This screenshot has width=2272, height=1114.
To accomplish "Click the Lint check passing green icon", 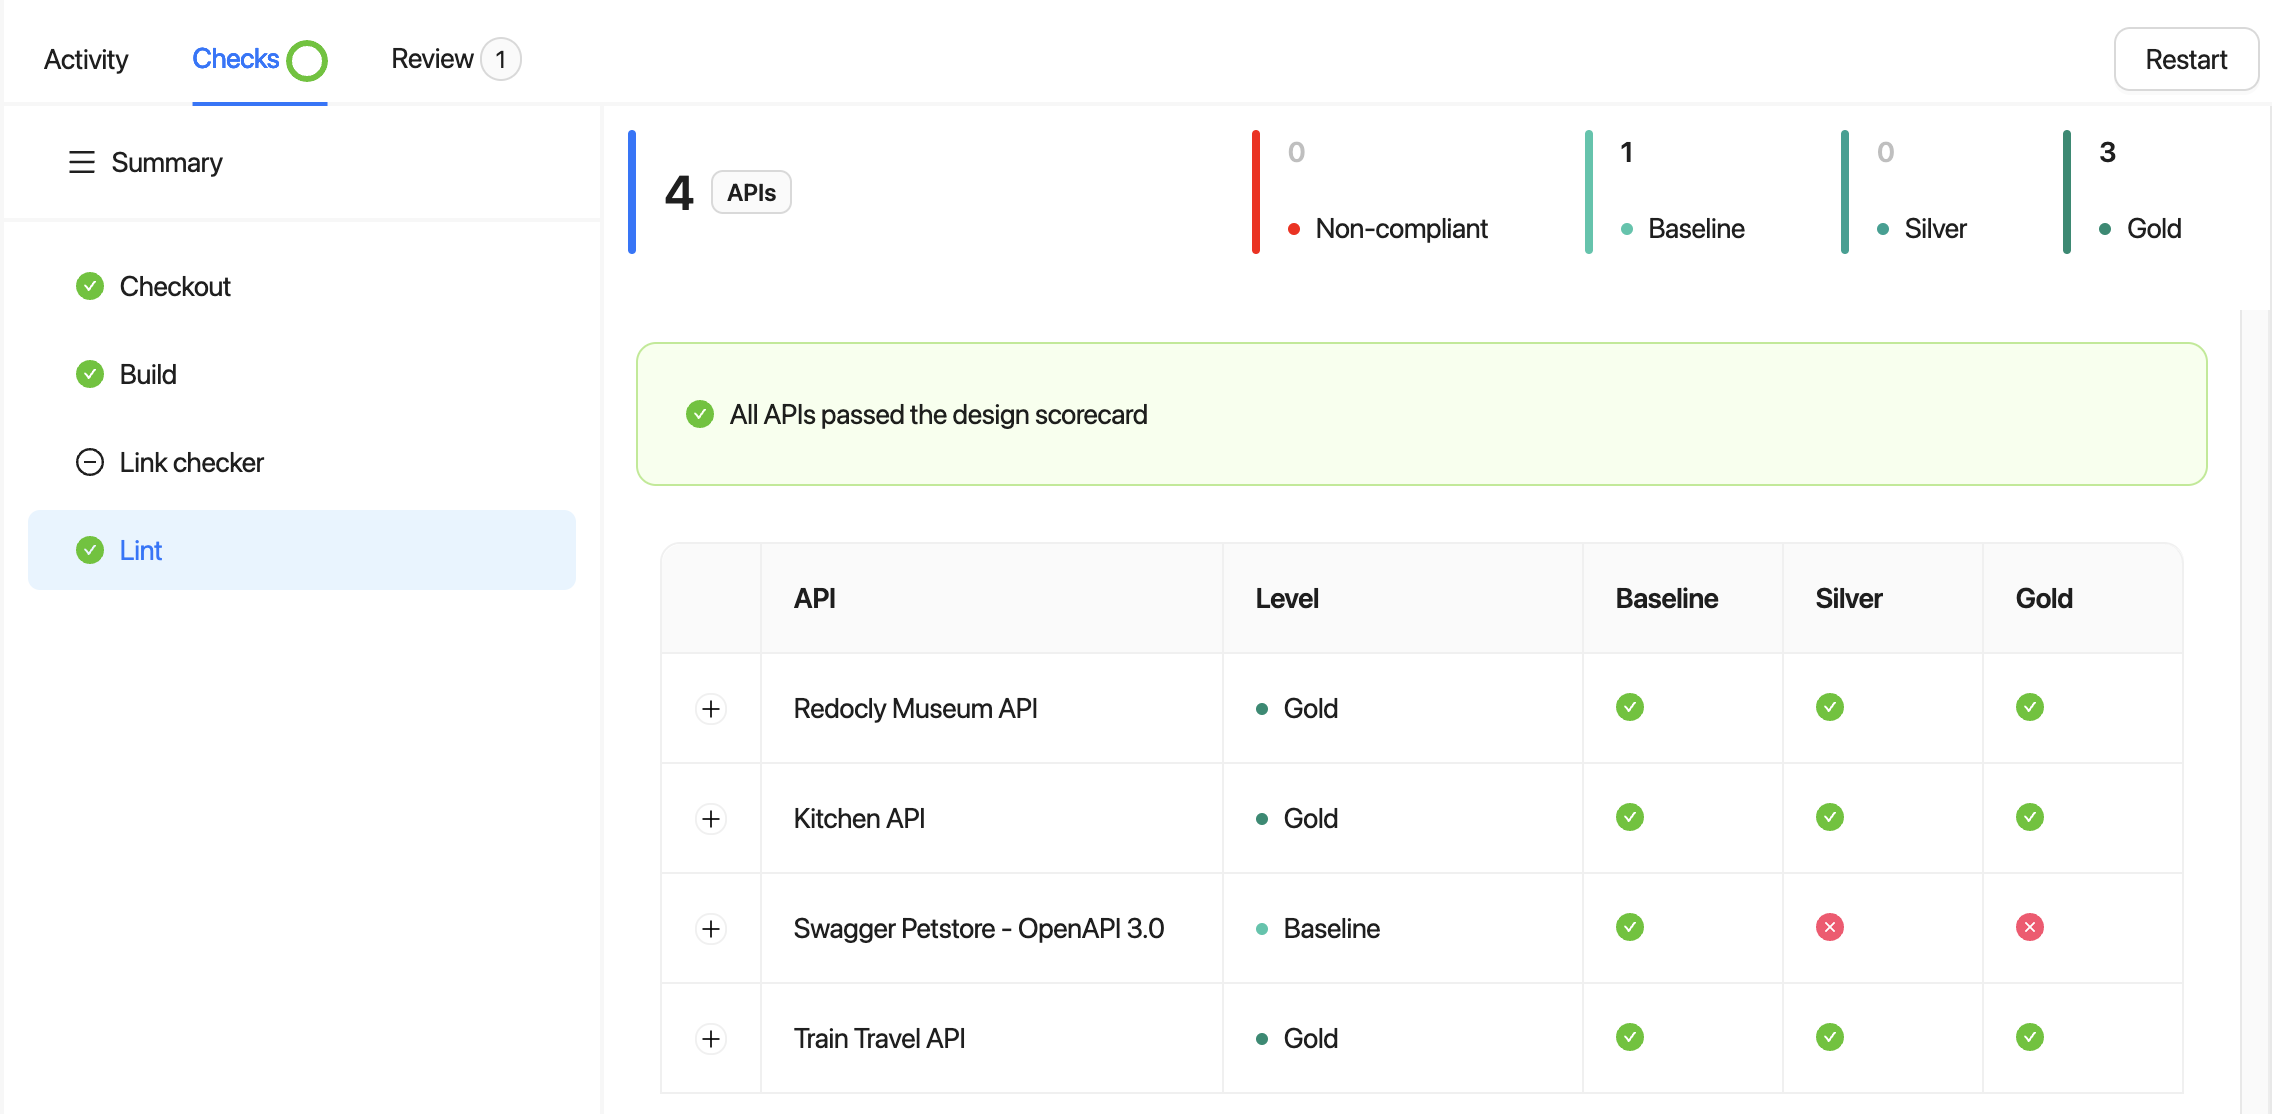I will 90,549.
